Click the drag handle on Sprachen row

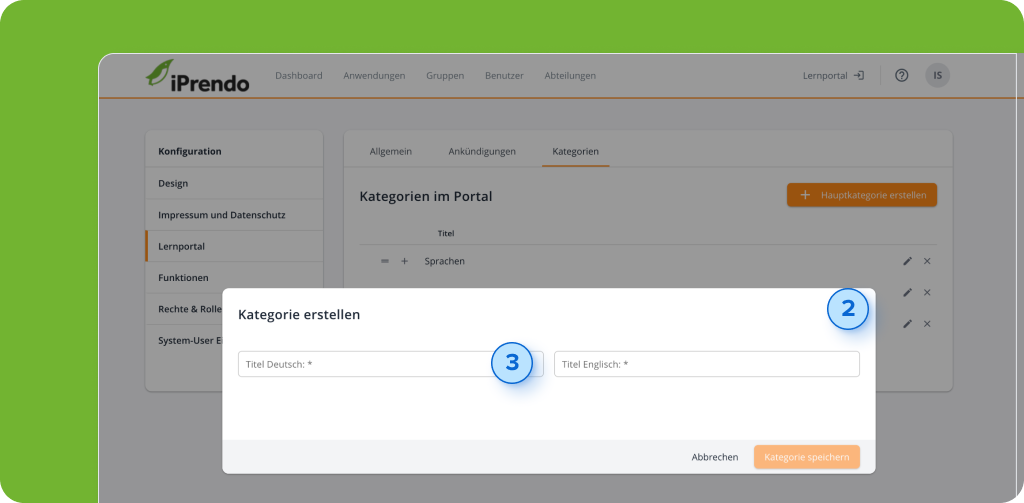click(x=384, y=261)
